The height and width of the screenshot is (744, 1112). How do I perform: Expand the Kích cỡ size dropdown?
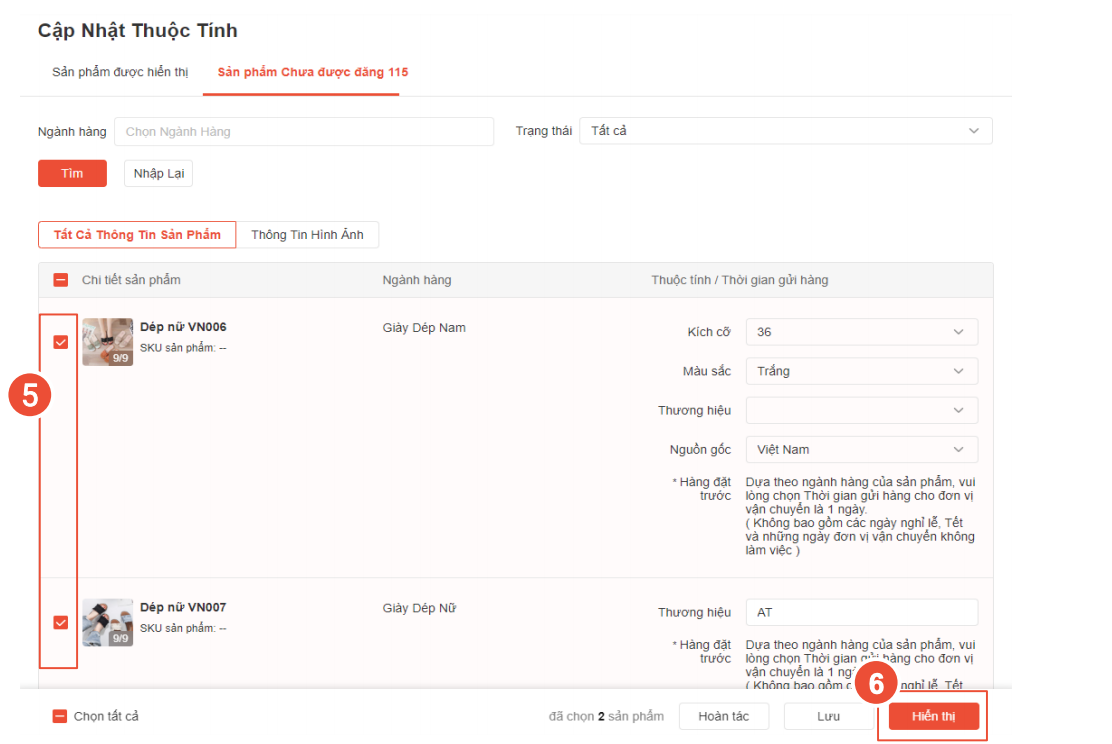[x=861, y=332]
